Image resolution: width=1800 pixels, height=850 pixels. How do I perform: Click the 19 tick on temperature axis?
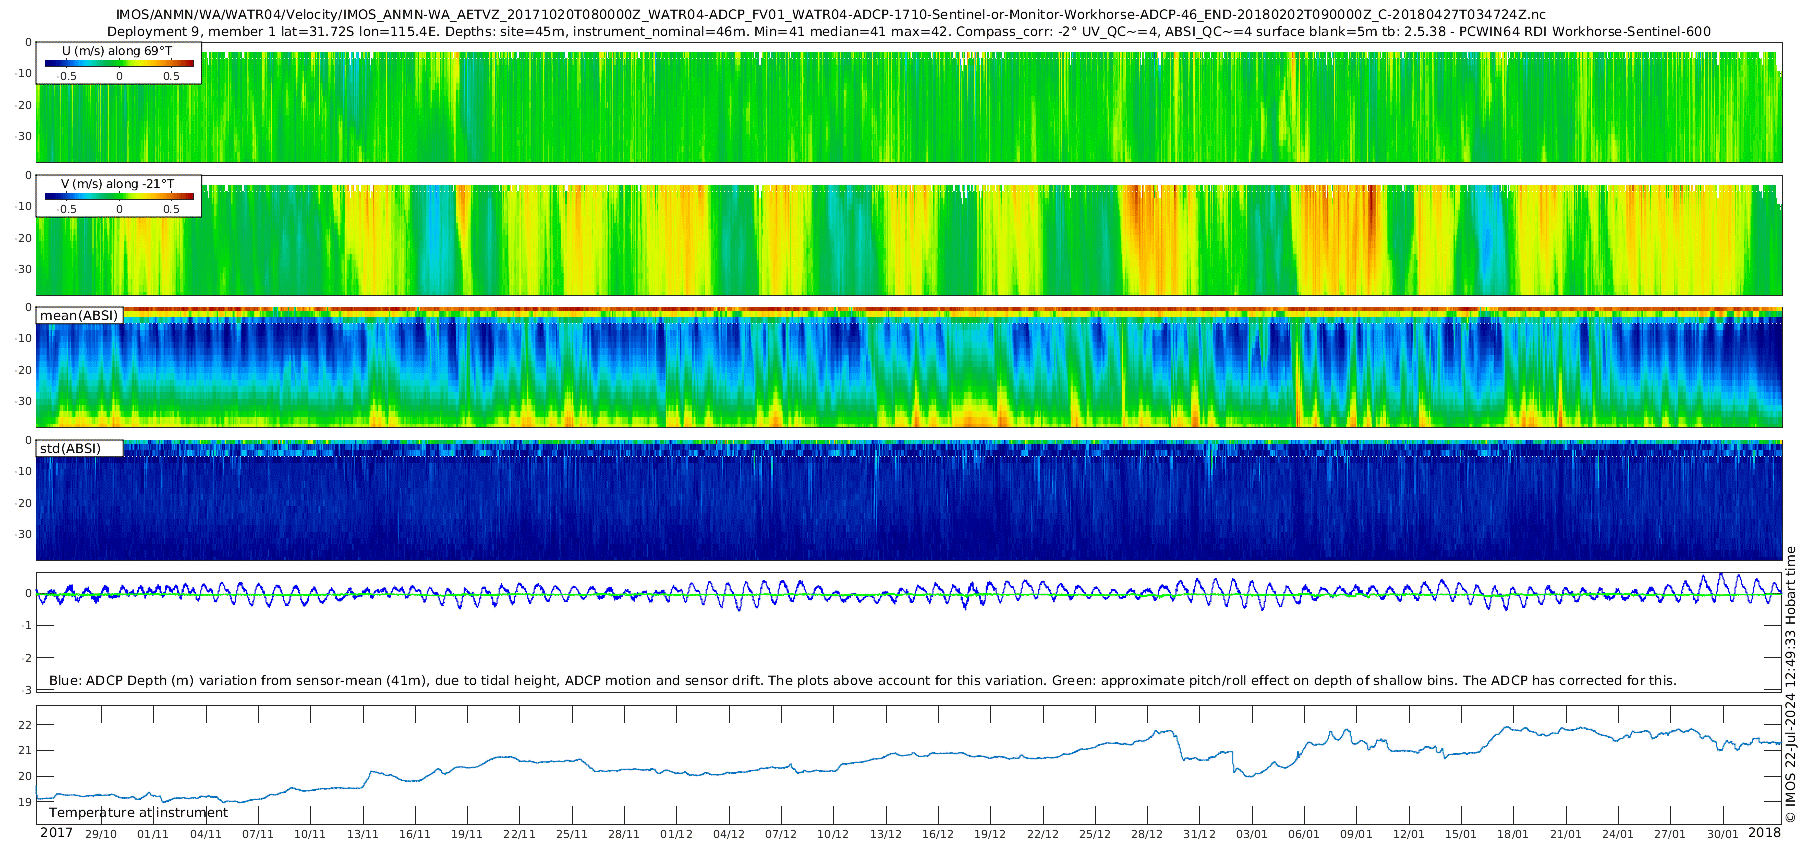(x=26, y=802)
